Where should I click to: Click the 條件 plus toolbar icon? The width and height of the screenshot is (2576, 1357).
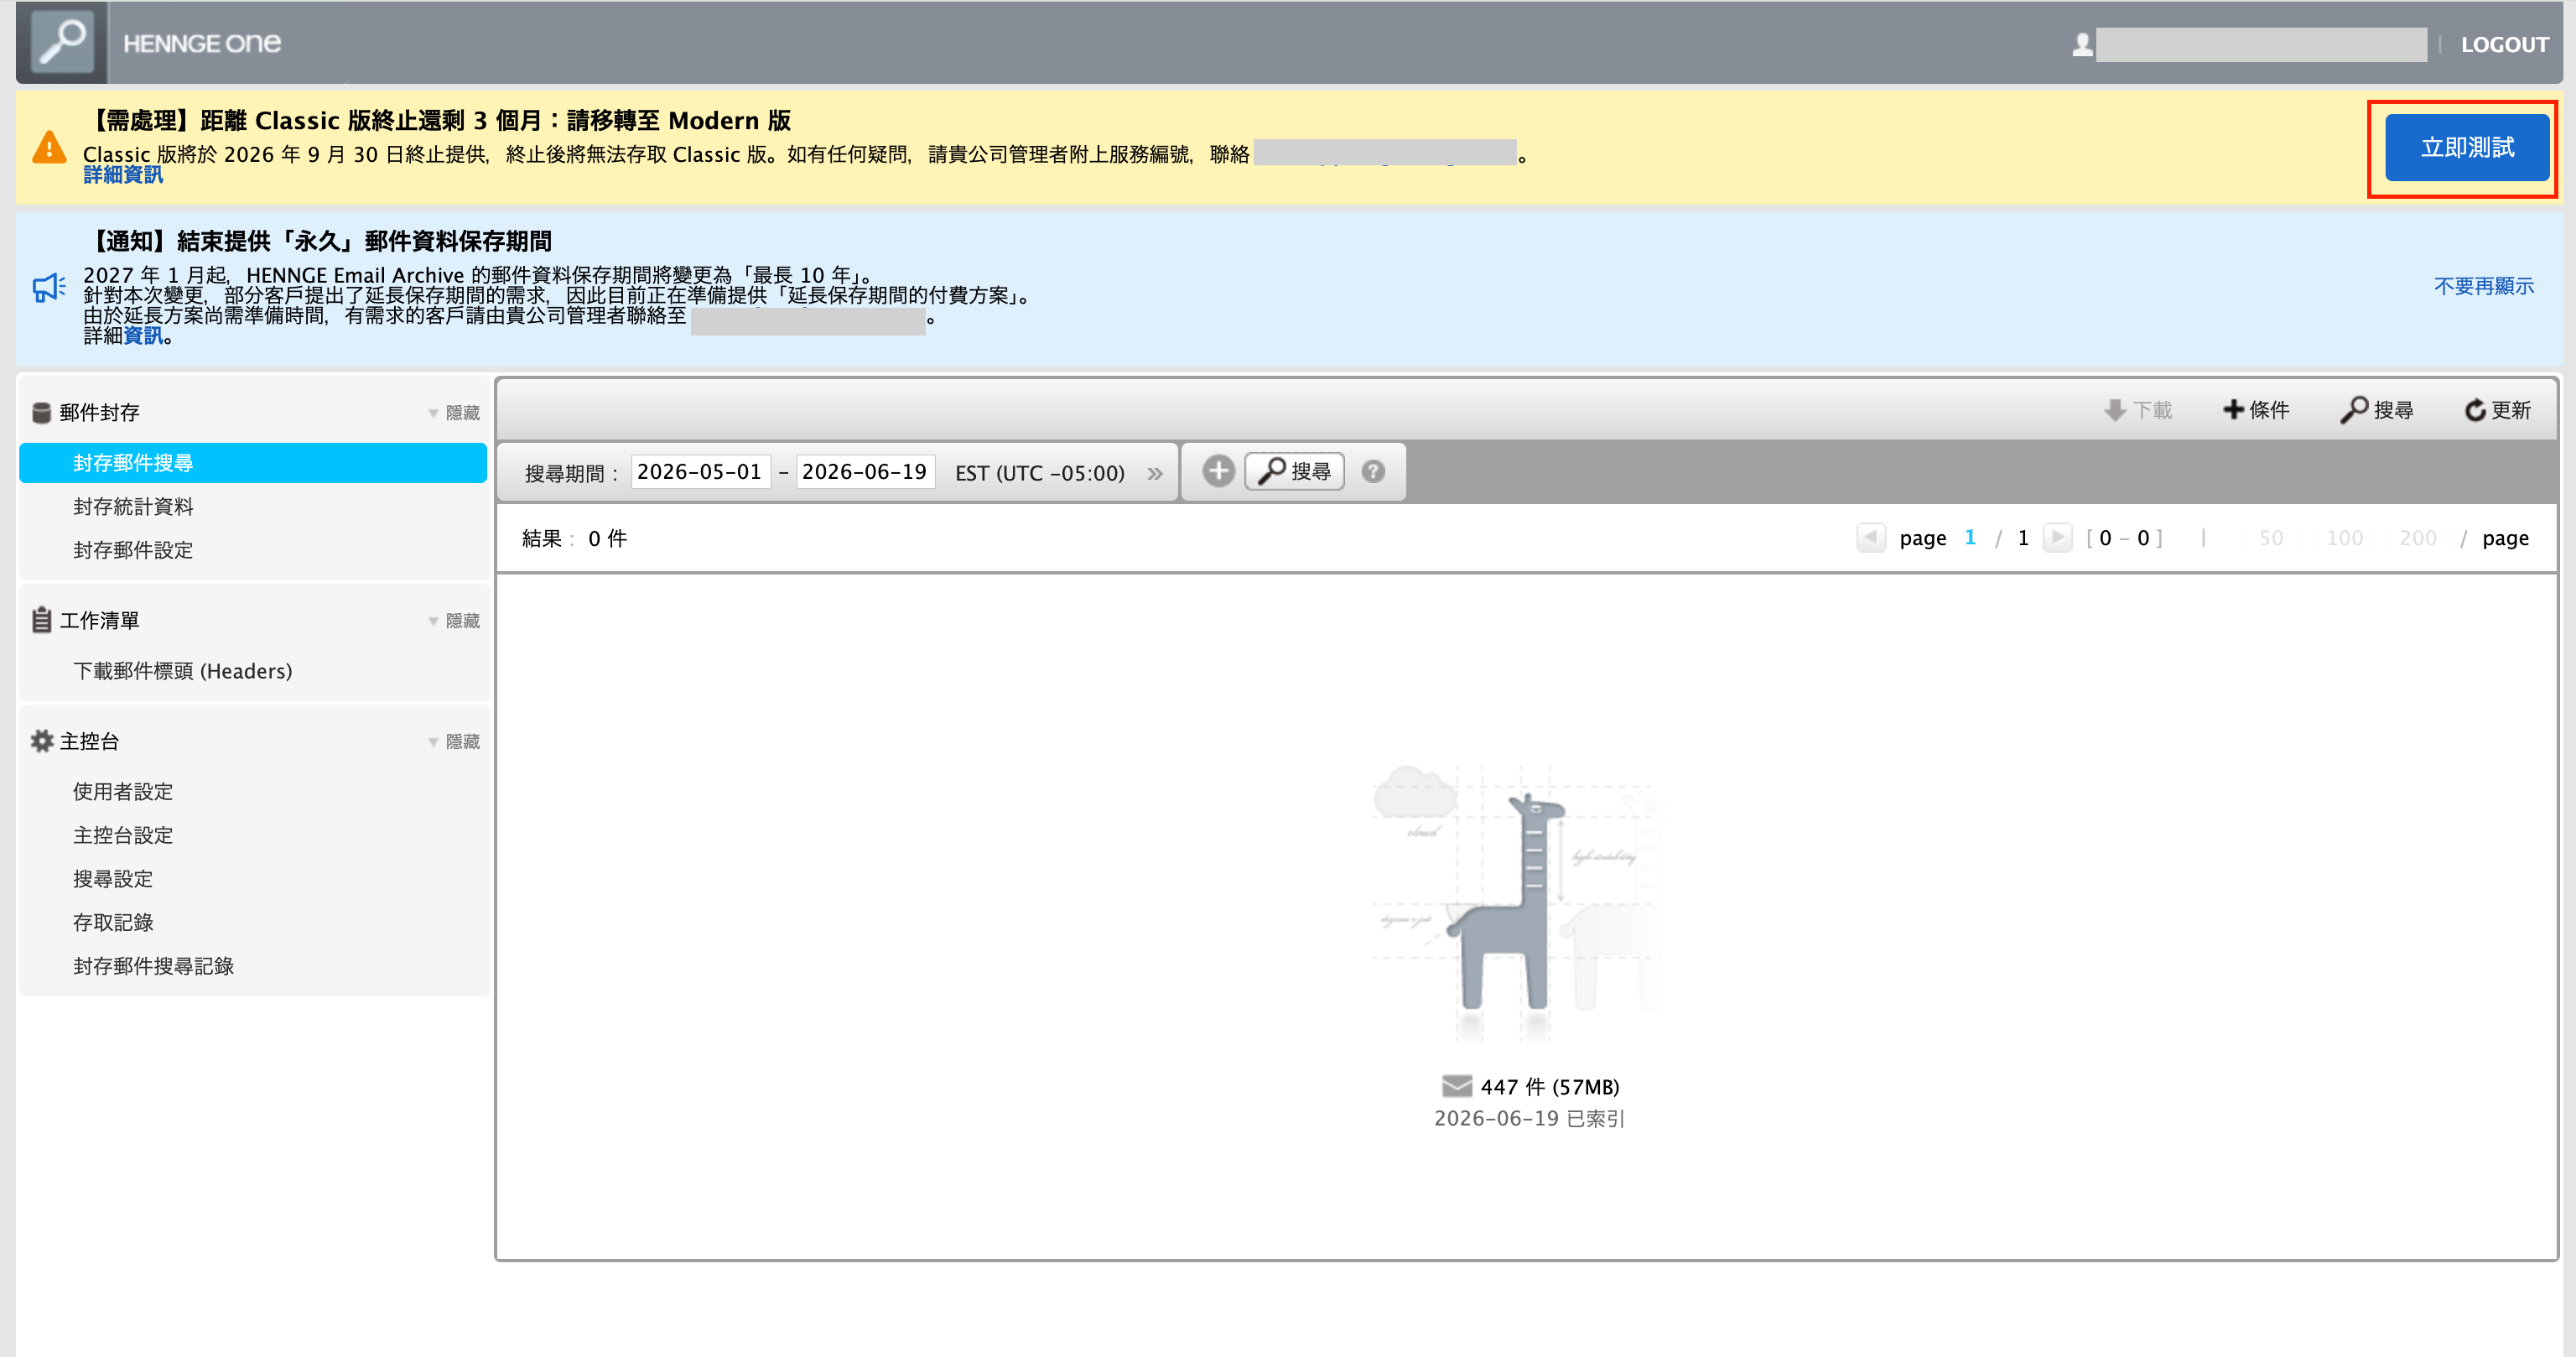coord(2232,409)
